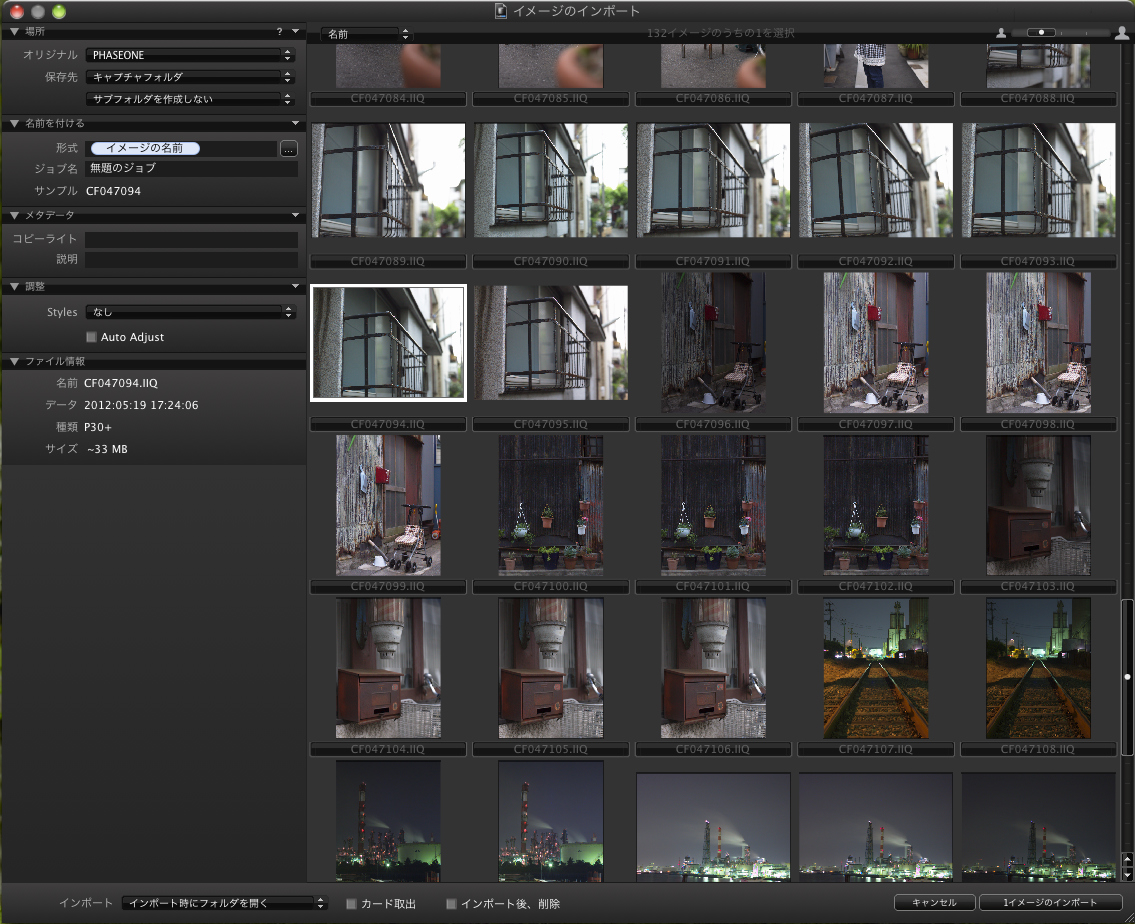The width and height of the screenshot is (1135, 924).
Task: Select thumbnail CF047101.IIQ
Action: [x=713, y=506]
